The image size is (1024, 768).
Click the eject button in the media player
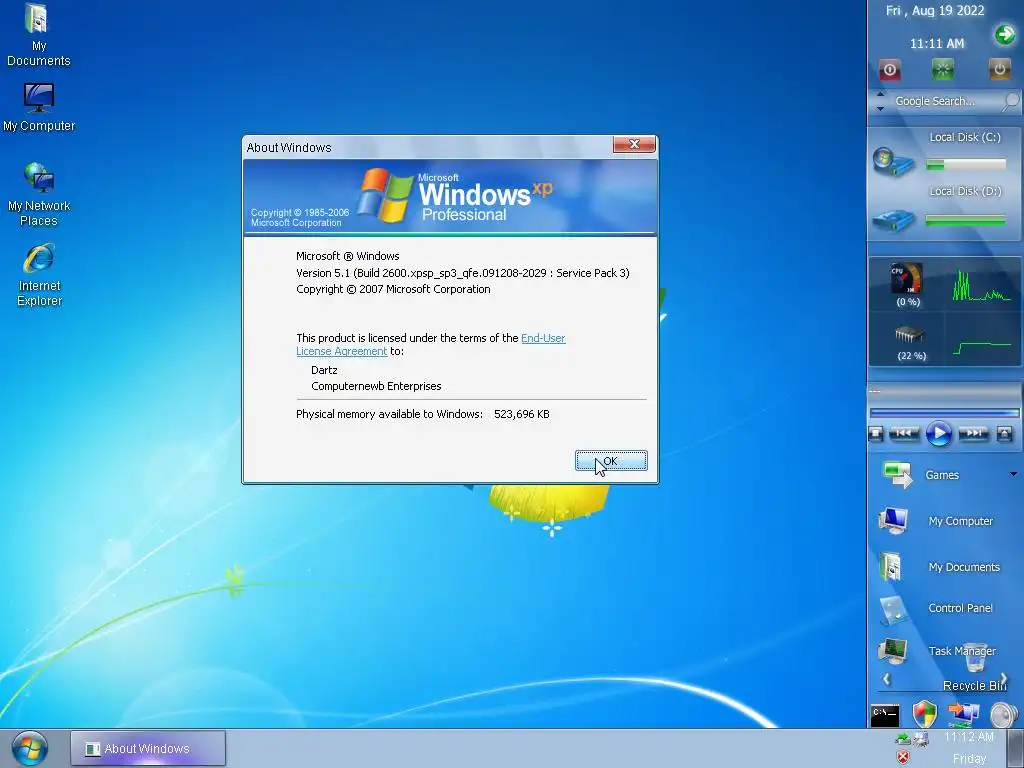pyautogui.click(x=1004, y=434)
